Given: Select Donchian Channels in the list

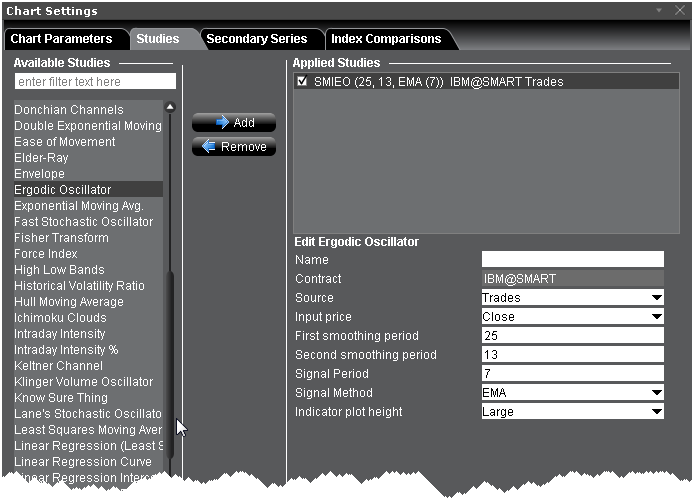Looking at the screenshot, I should (x=69, y=110).
